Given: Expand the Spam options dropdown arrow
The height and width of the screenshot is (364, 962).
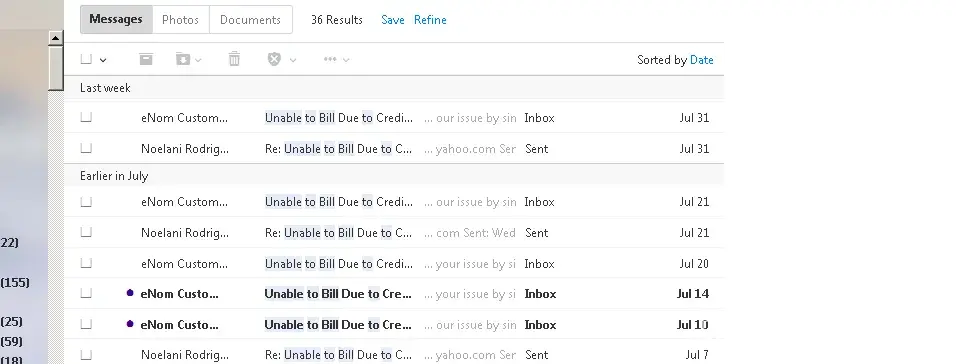Looking at the screenshot, I should pyautogui.click(x=293, y=60).
